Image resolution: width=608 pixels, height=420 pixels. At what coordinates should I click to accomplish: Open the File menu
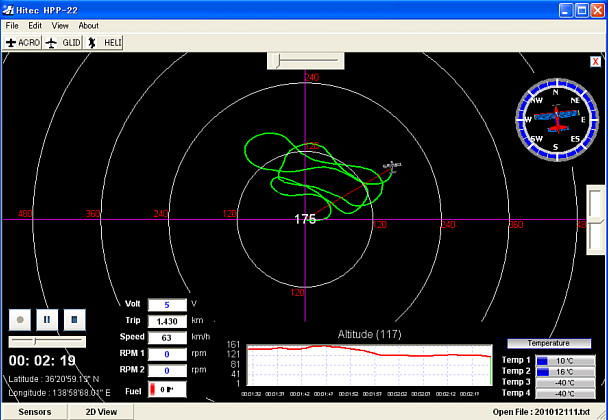12,25
